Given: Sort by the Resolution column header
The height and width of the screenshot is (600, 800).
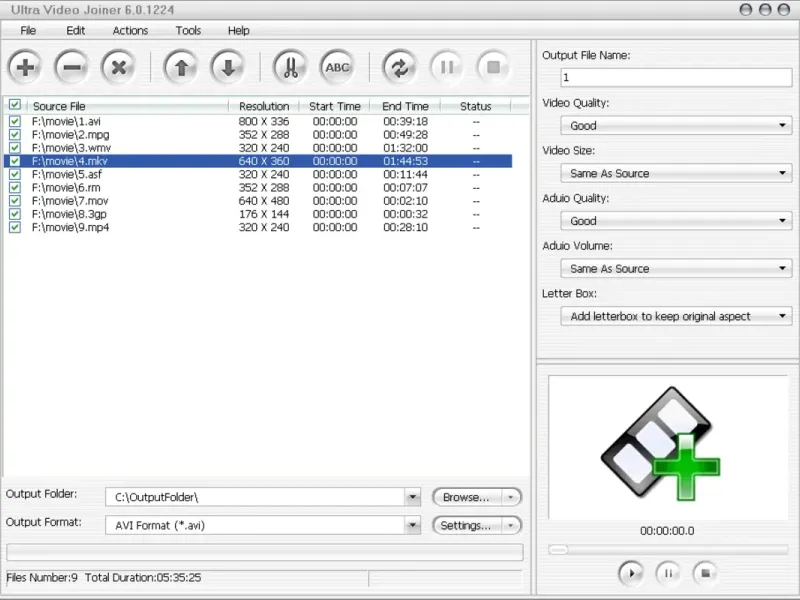Looking at the screenshot, I should pos(264,106).
